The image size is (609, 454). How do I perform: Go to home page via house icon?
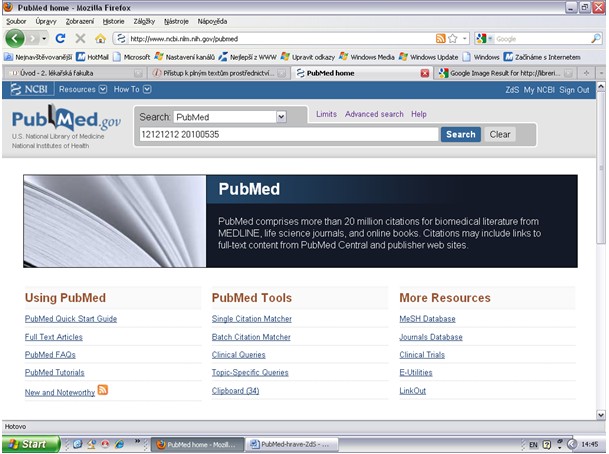pos(100,38)
